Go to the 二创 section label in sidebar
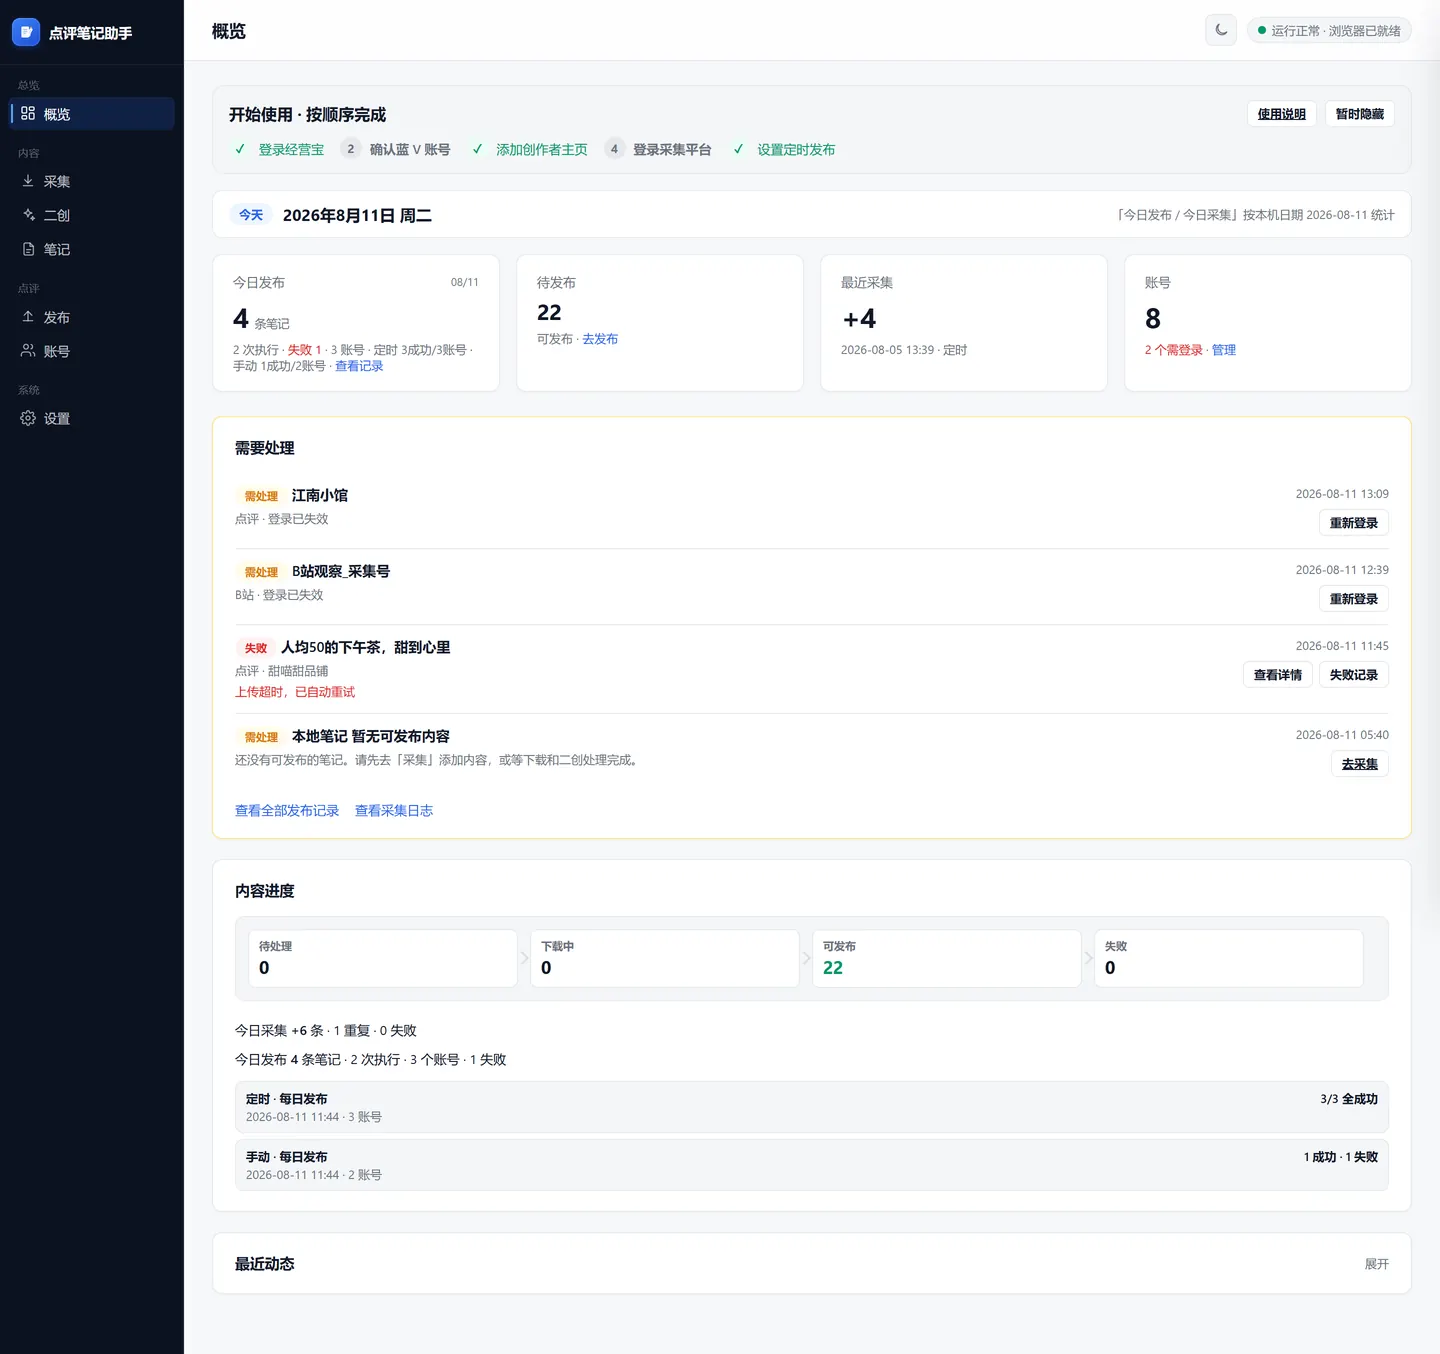This screenshot has width=1440, height=1354. coord(57,215)
